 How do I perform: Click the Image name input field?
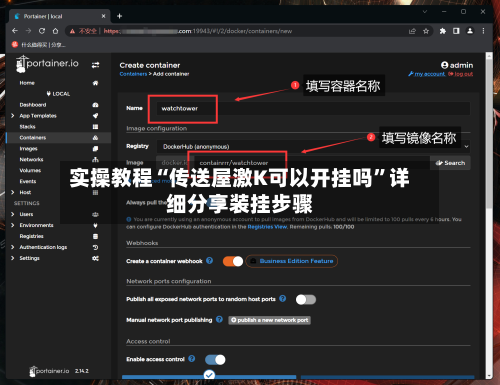pos(311,163)
